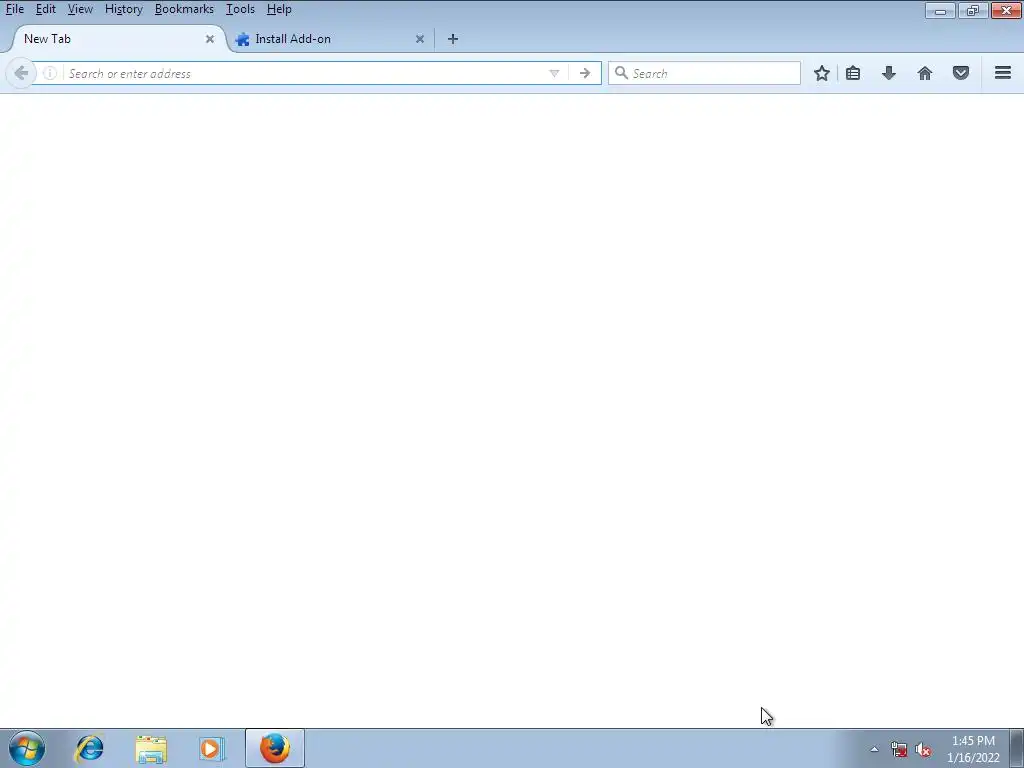Open the Help menu
Viewport: 1024px width, 768px height.
[x=279, y=9]
